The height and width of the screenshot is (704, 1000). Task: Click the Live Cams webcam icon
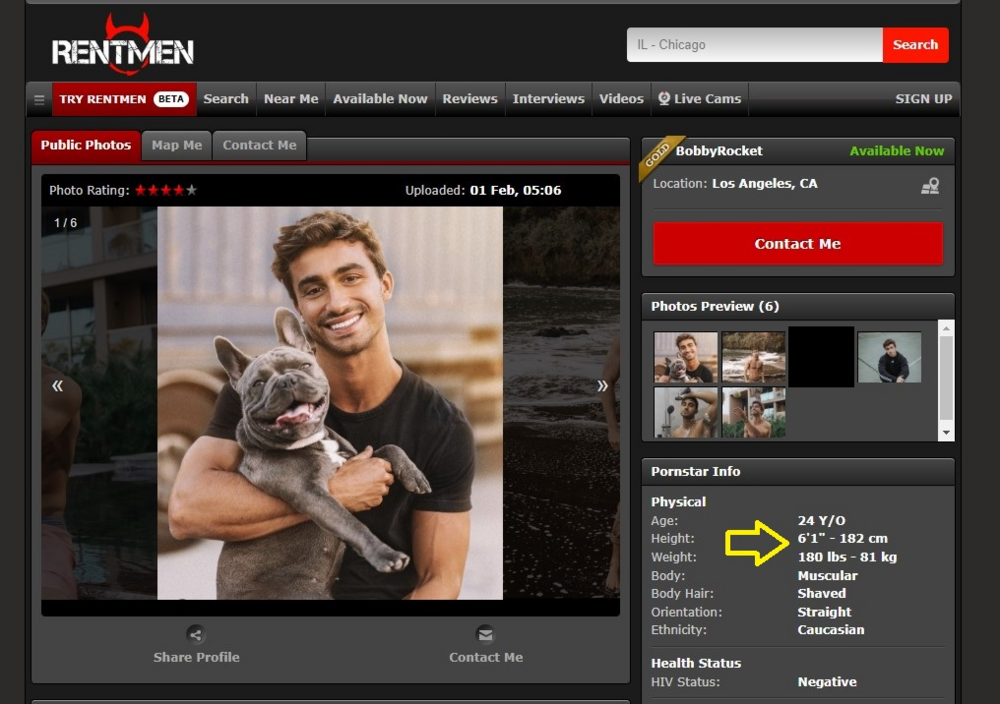(664, 98)
